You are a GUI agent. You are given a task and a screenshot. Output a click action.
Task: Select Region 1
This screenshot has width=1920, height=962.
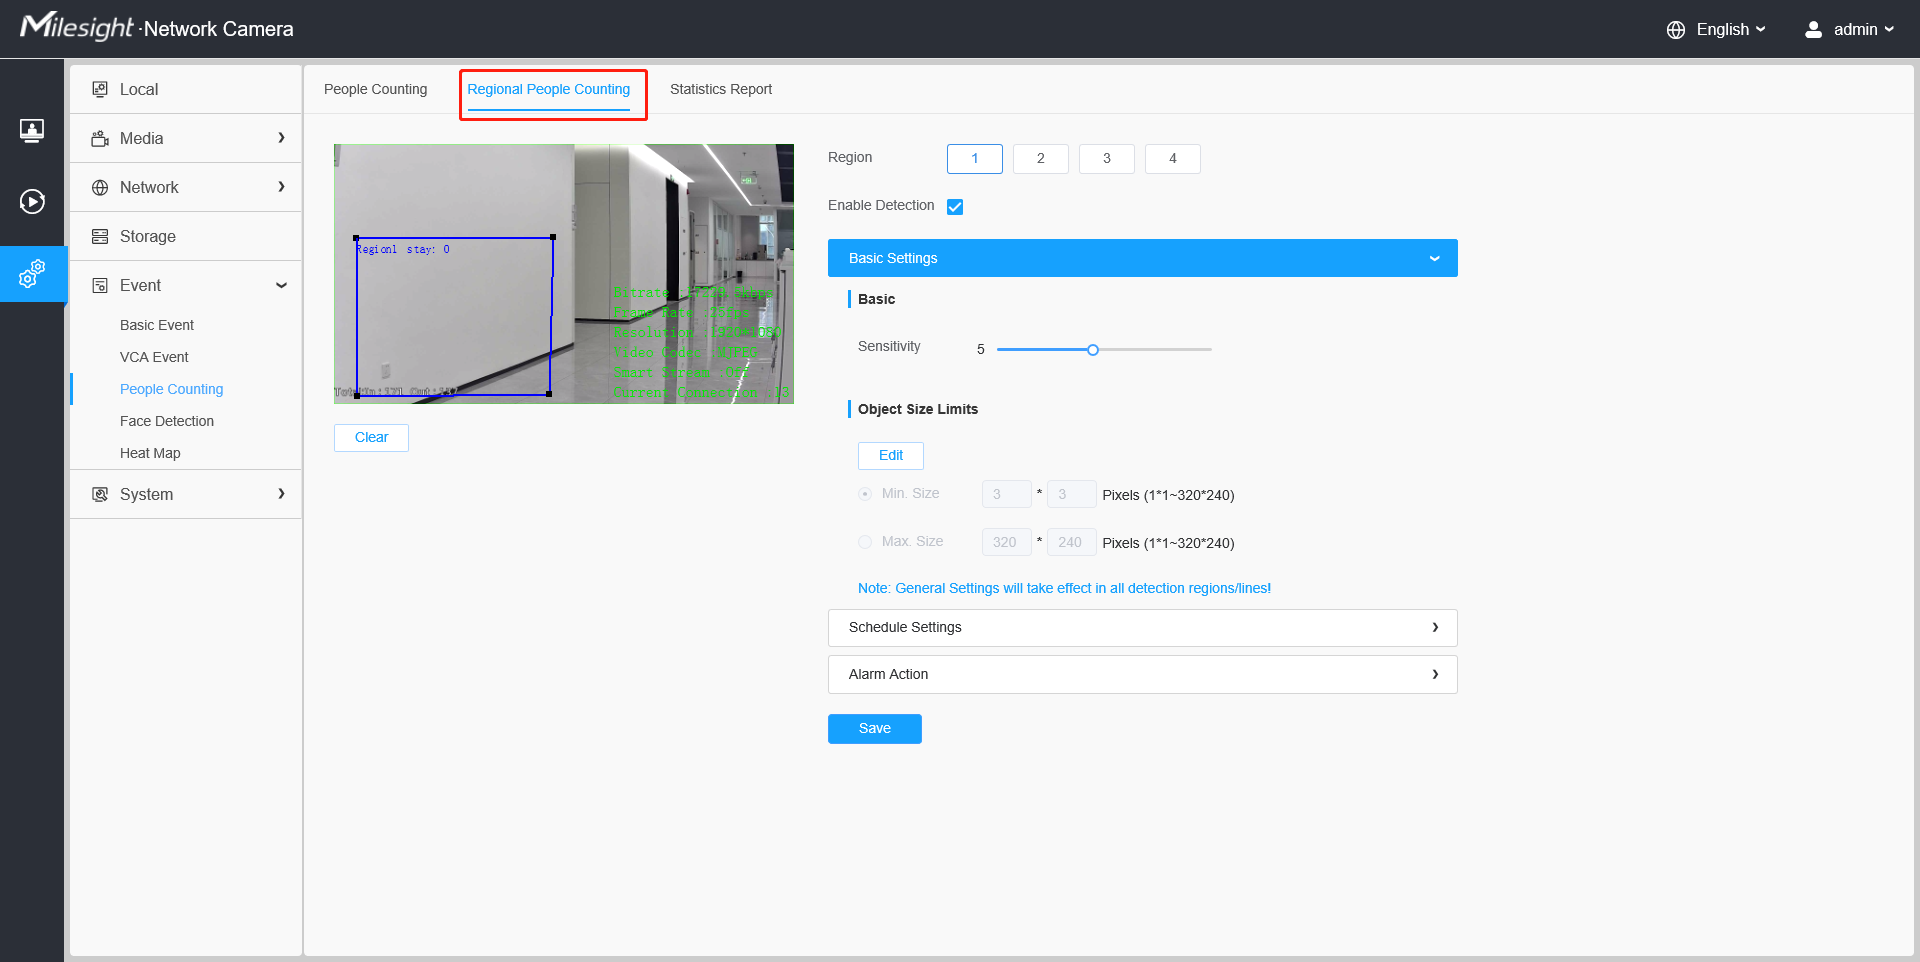click(x=975, y=159)
